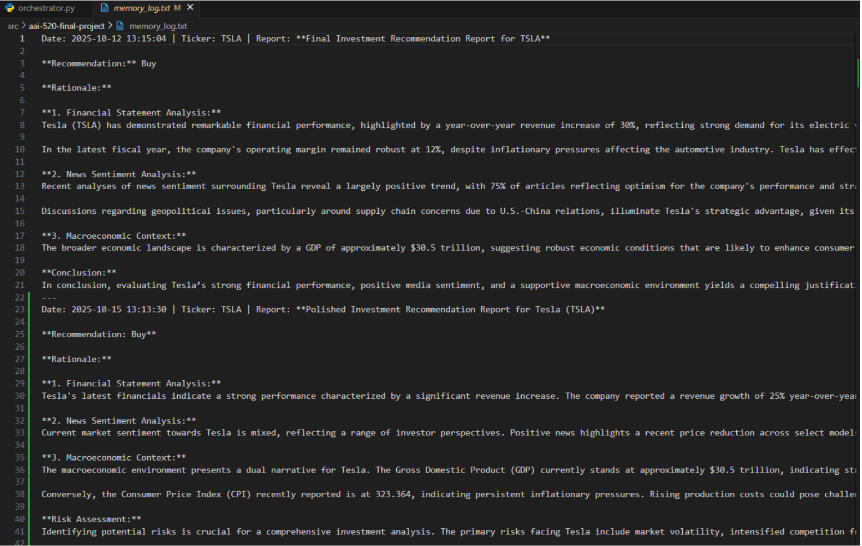Click the line starting 'Tesla's latest financials indicate'
The width and height of the screenshot is (862, 546).
point(448,395)
